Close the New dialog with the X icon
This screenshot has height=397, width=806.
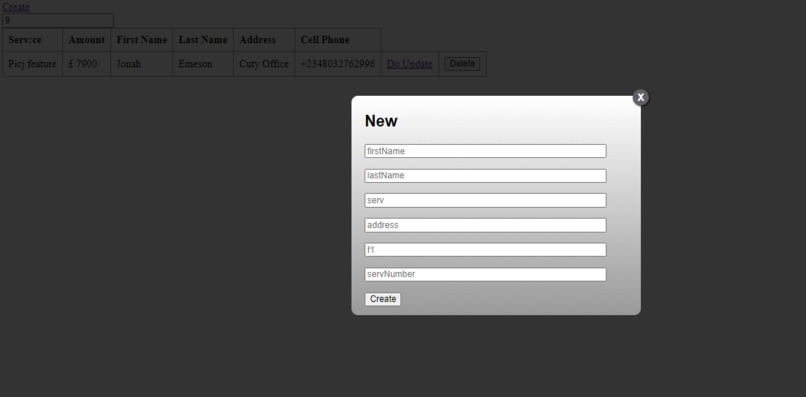click(x=640, y=97)
